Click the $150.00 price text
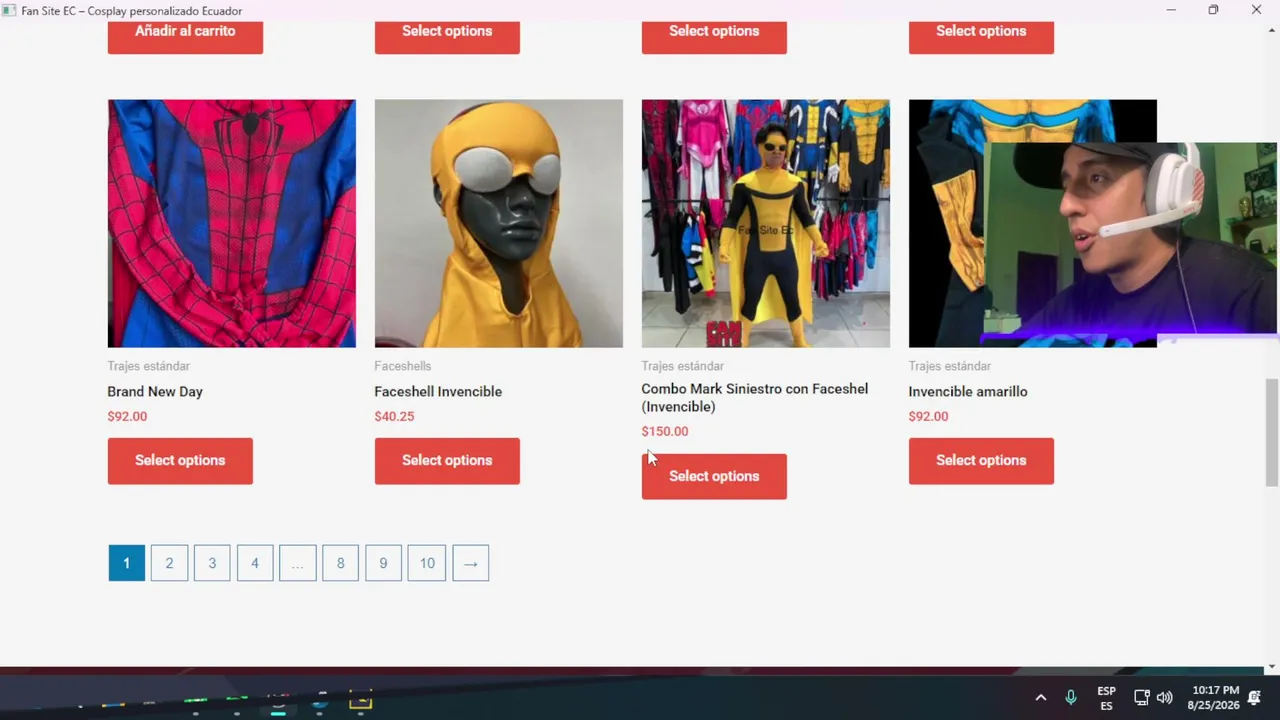The width and height of the screenshot is (1280, 720). (x=665, y=432)
